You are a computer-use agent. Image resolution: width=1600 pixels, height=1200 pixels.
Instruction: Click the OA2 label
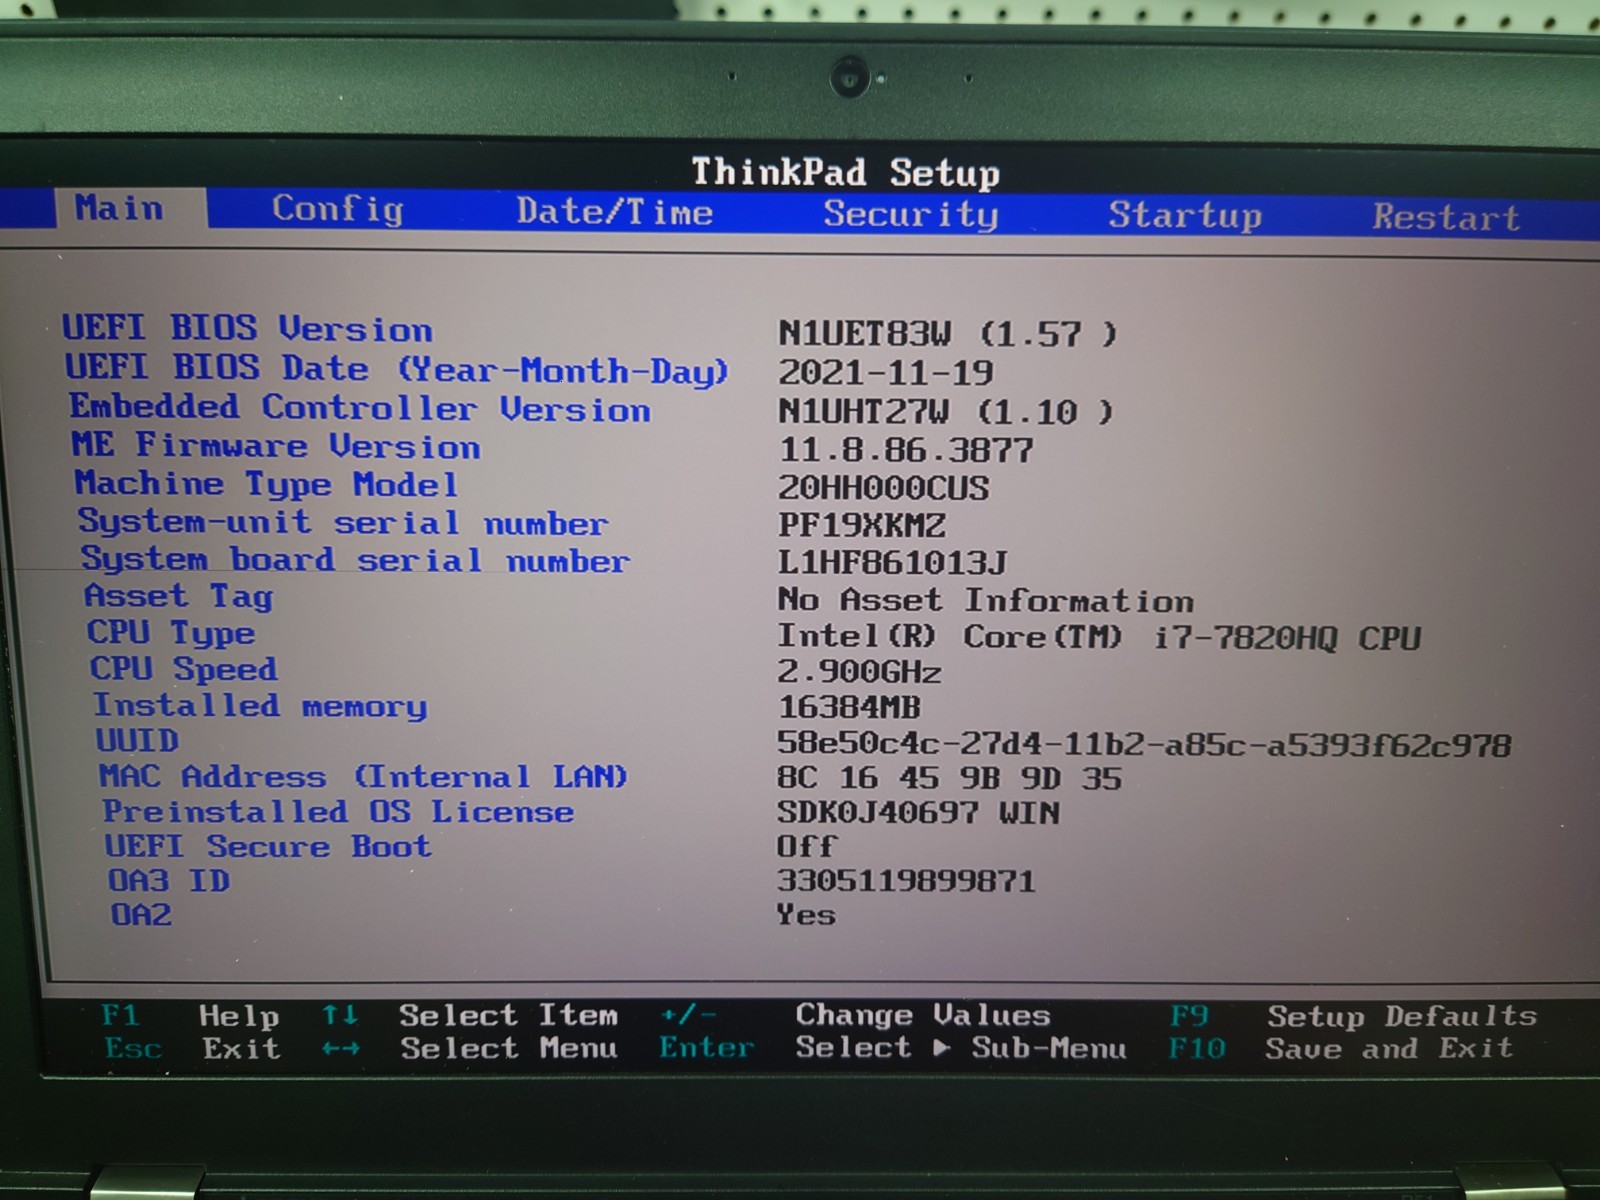tap(141, 914)
